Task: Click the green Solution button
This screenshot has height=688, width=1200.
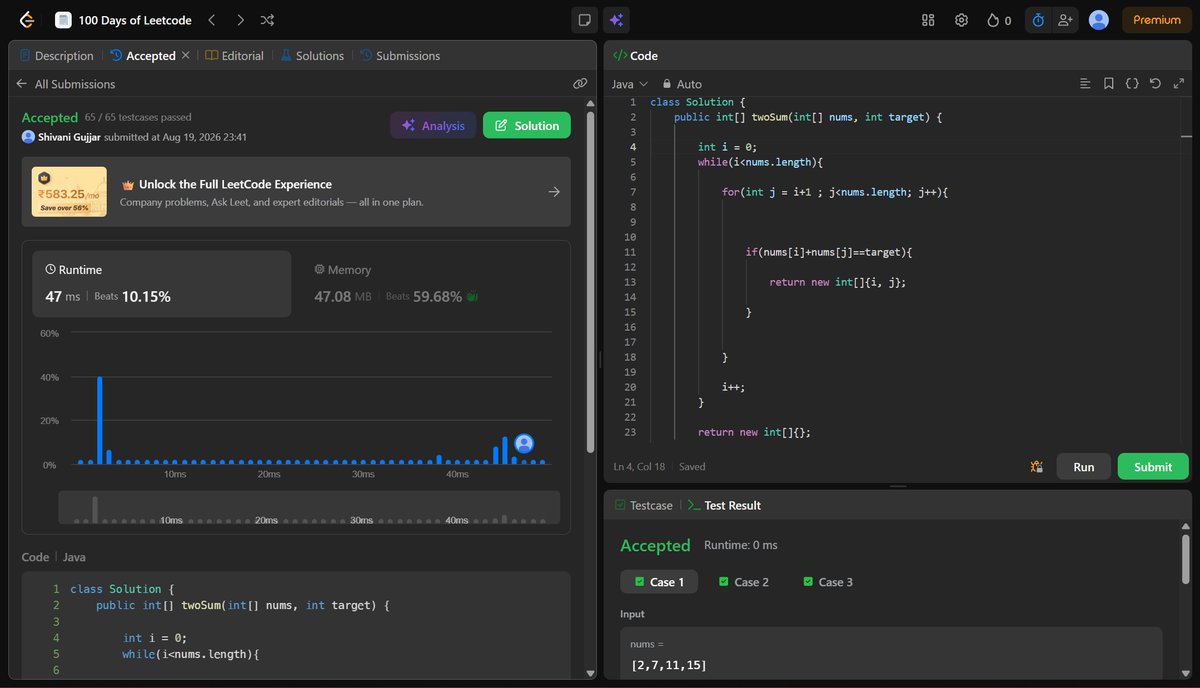Action: point(527,125)
